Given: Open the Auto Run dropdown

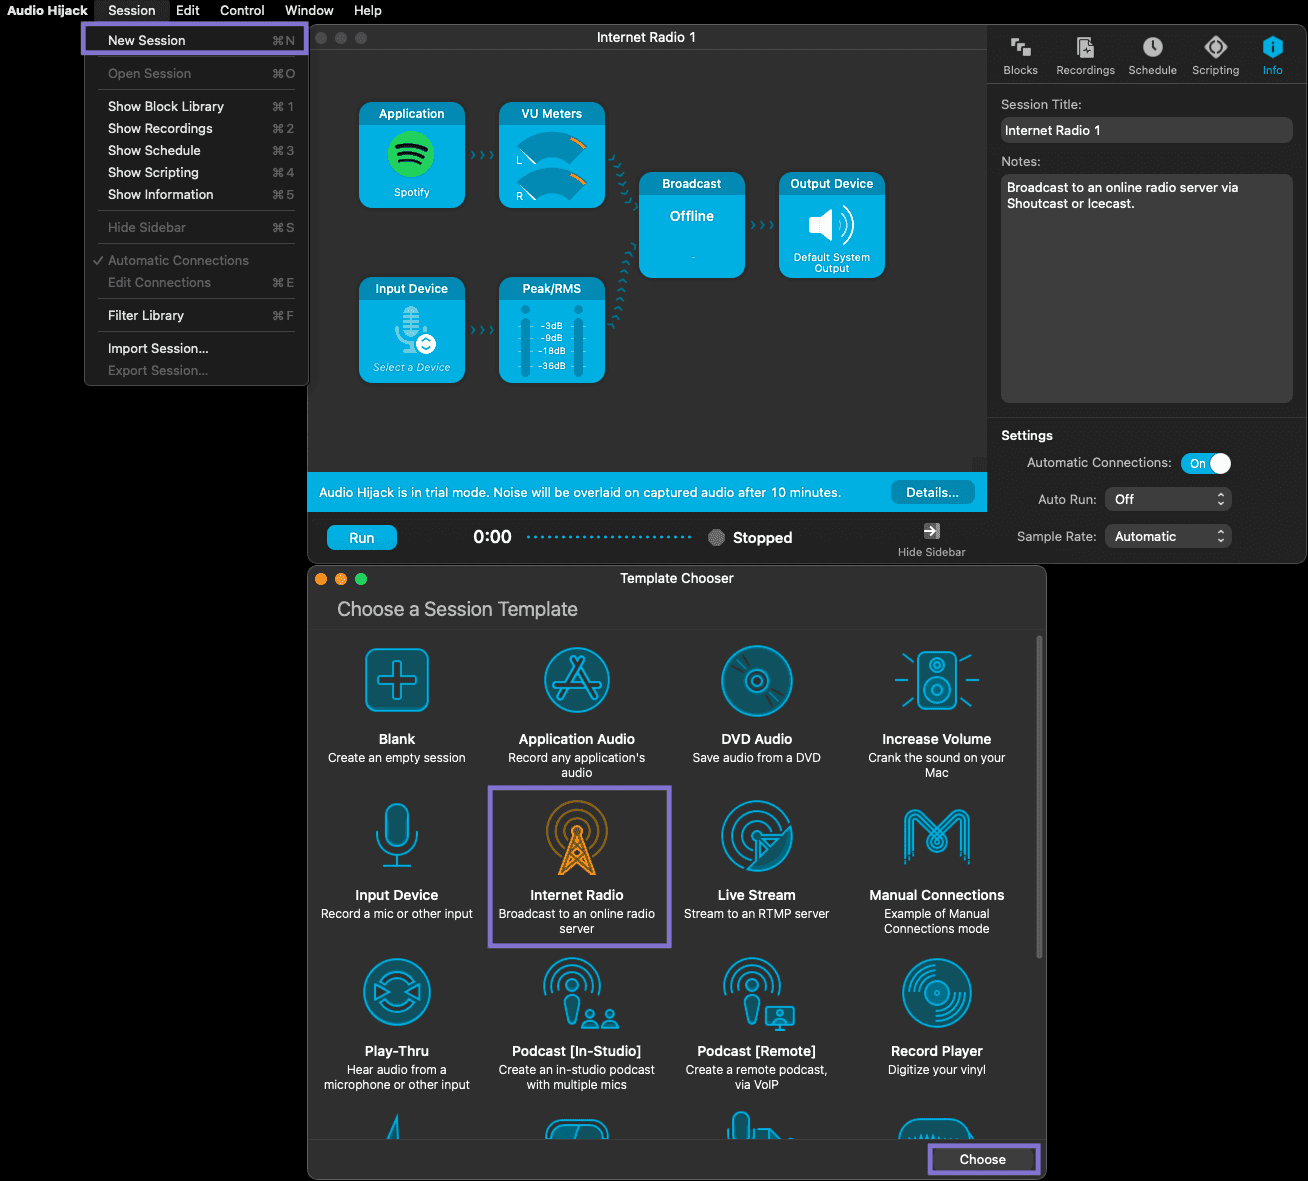Looking at the screenshot, I should pyautogui.click(x=1168, y=499).
